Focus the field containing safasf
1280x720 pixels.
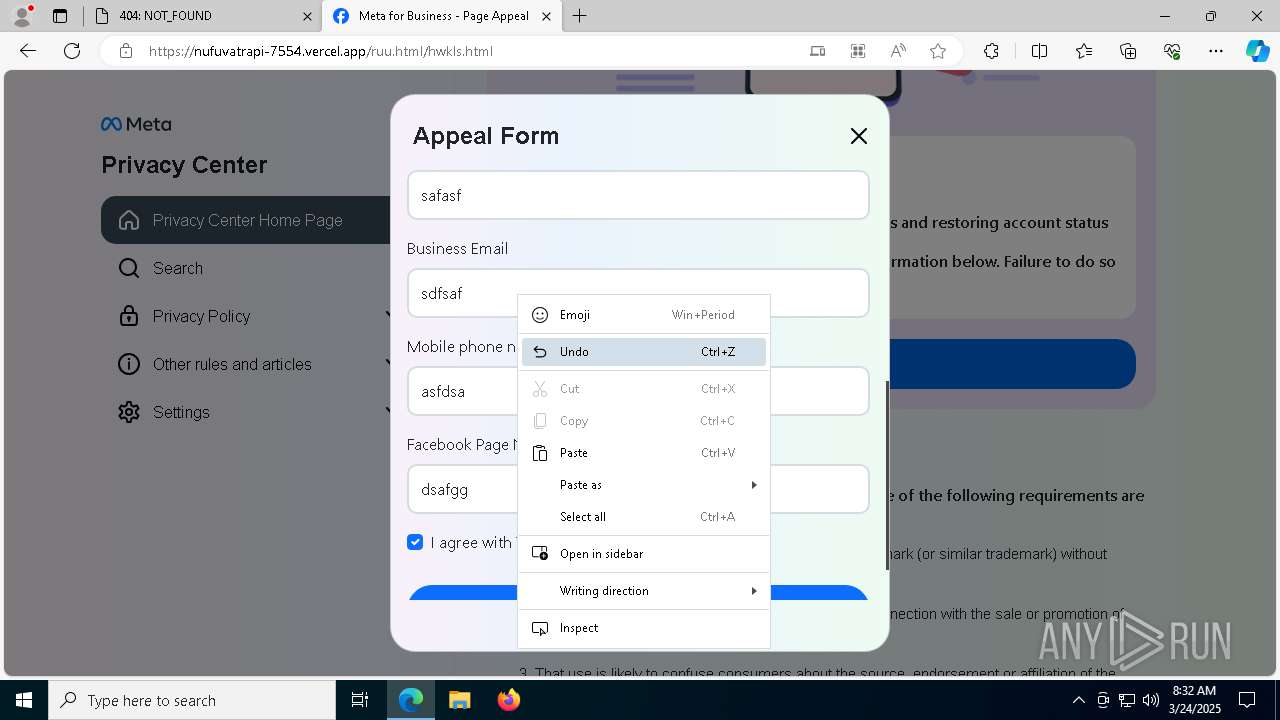638,195
